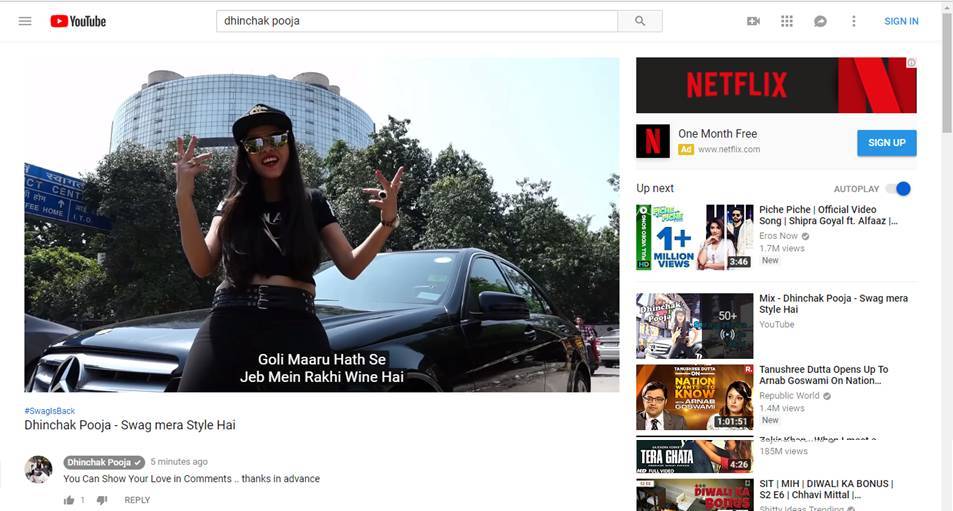Open www.netflix.com ad link
The image size is (953, 511).
pos(729,149)
